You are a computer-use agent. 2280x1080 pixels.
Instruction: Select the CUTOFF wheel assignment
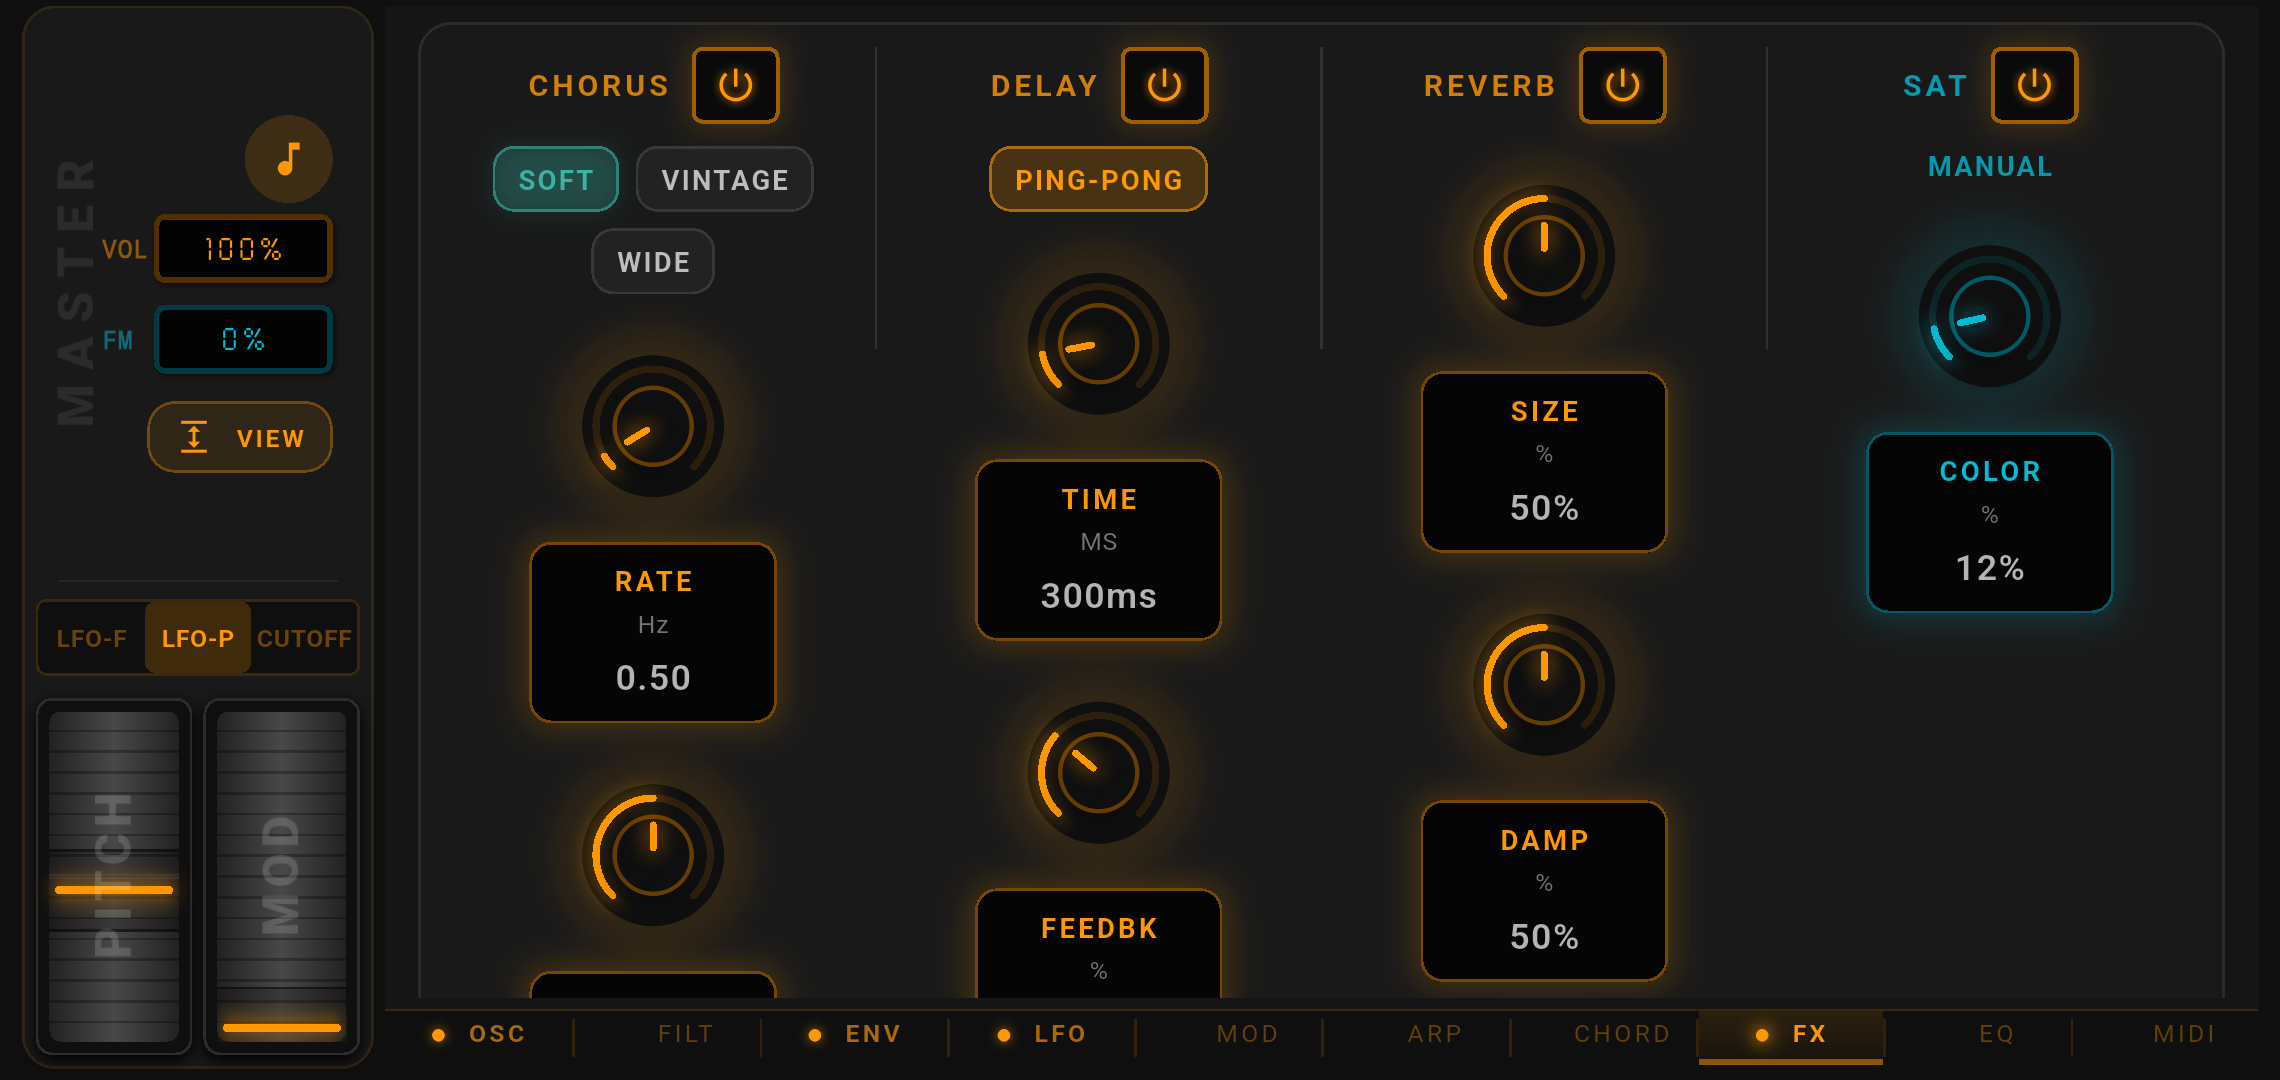[x=304, y=638]
